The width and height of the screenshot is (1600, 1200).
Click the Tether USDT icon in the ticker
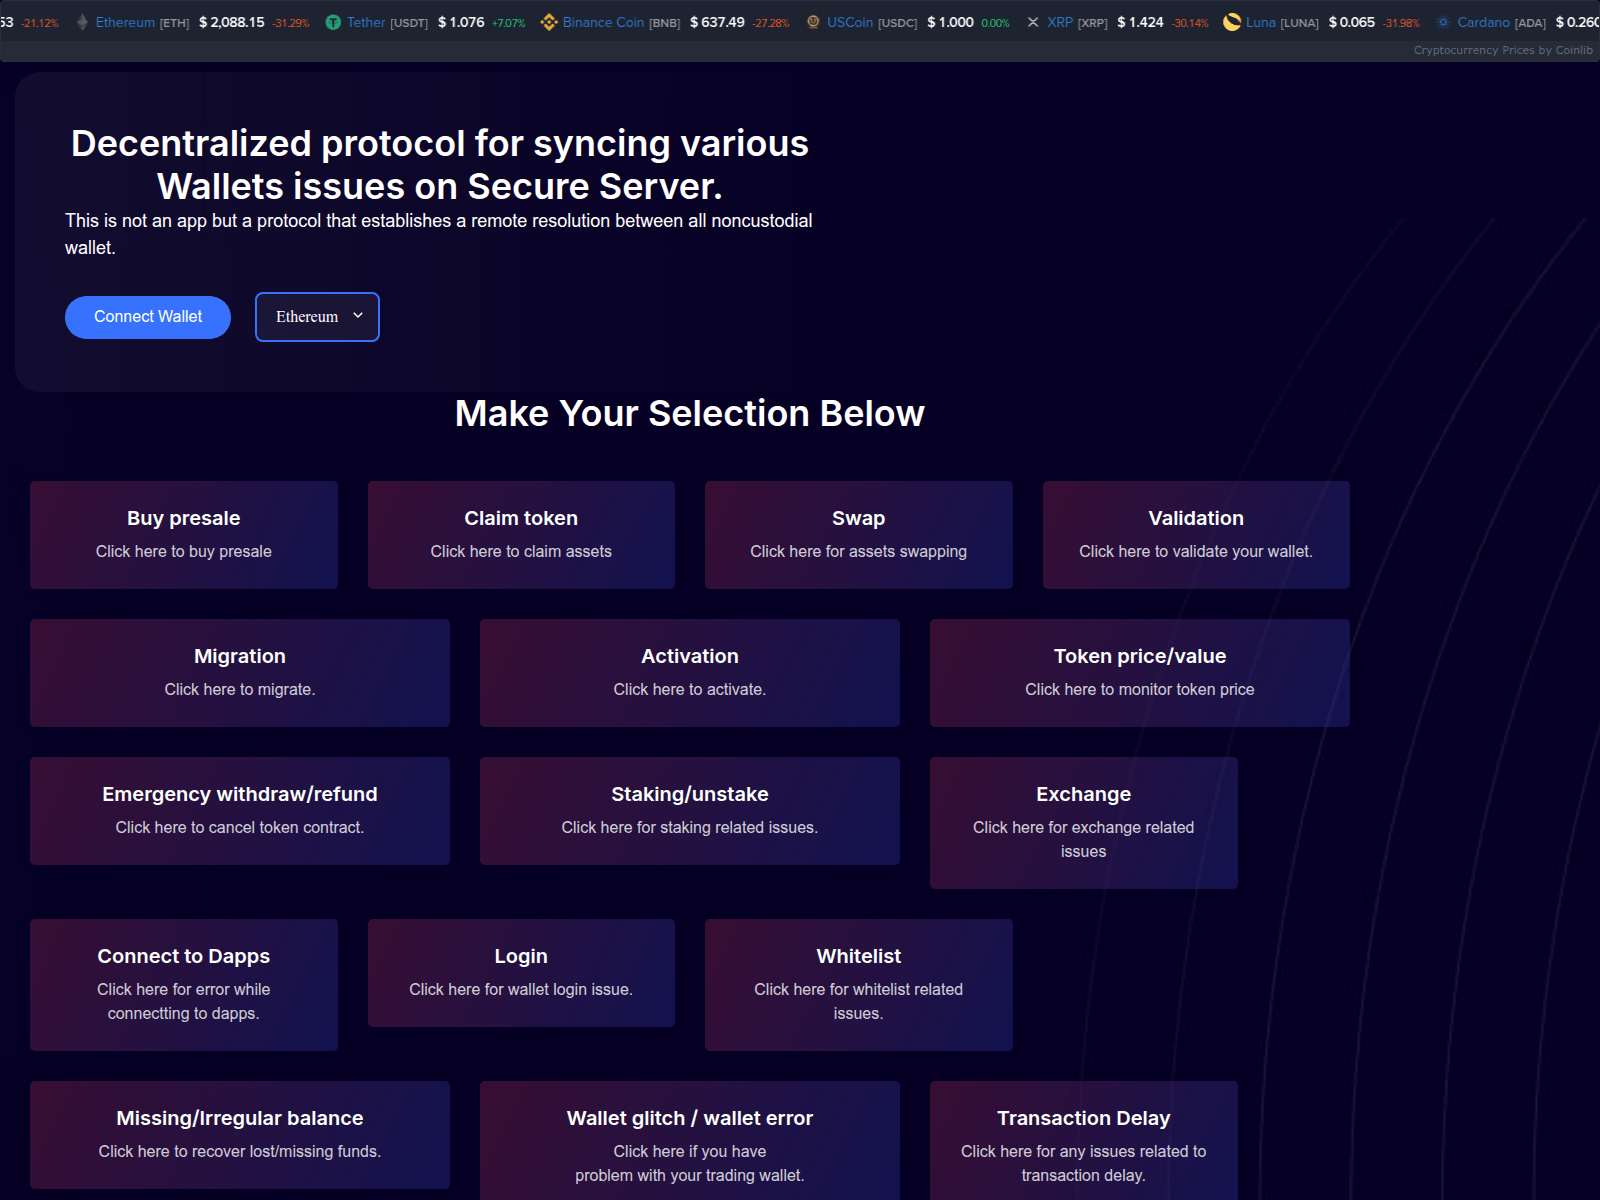coord(333,21)
